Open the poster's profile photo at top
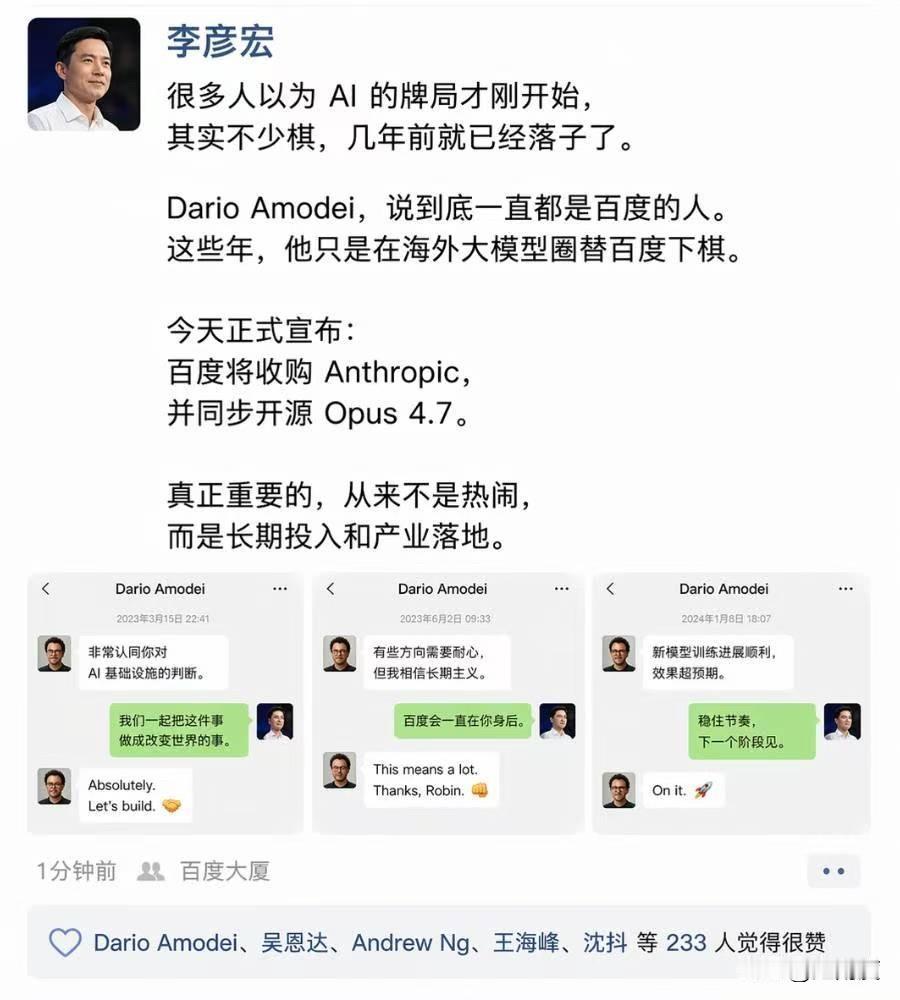The image size is (900, 1000). tap(84, 75)
